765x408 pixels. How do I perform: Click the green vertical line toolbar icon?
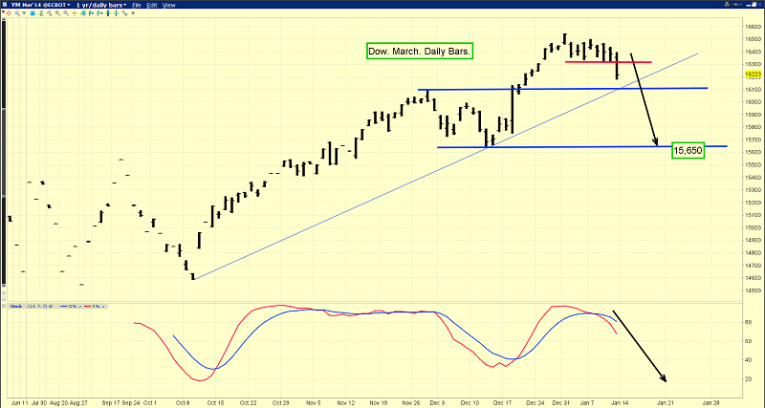click(116, 13)
